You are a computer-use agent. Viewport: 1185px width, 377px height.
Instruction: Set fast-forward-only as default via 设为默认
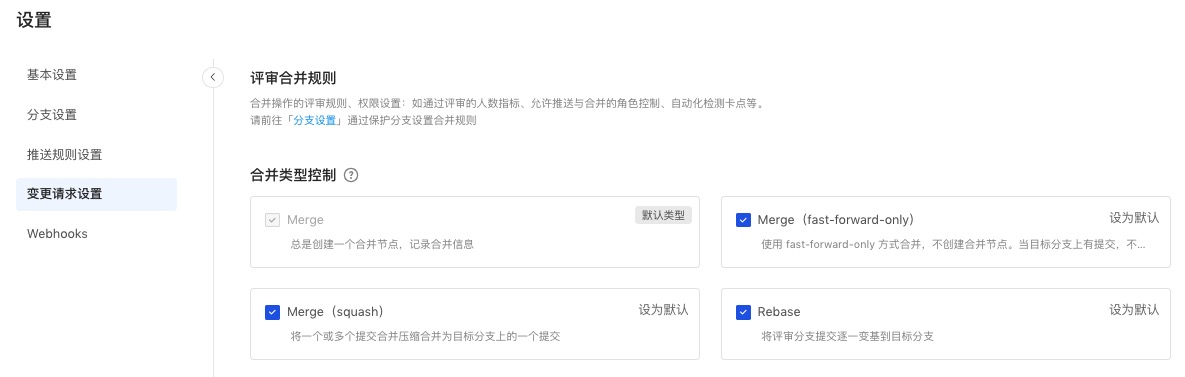(x=1134, y=218)
